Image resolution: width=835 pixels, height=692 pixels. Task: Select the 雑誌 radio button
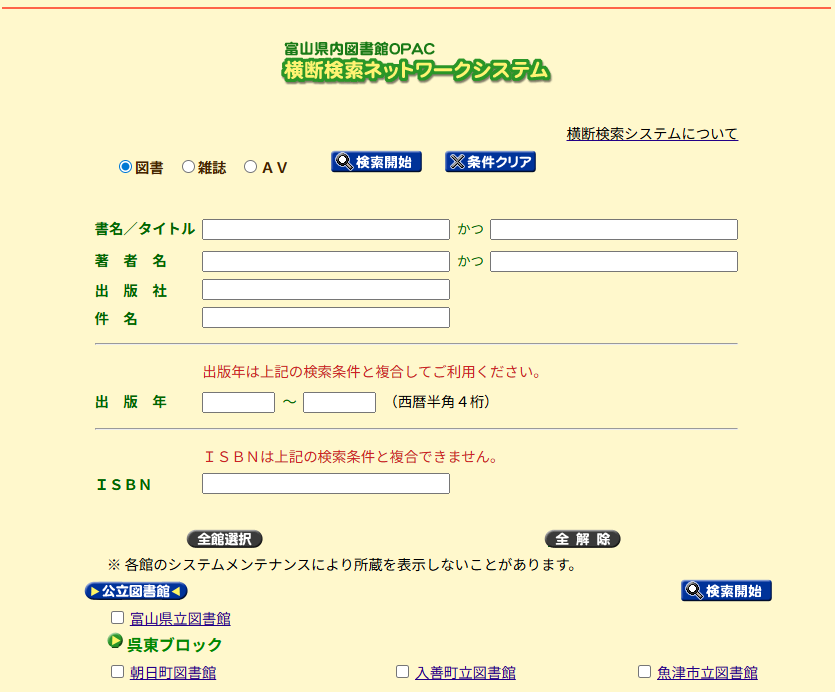tap(188, 167)
